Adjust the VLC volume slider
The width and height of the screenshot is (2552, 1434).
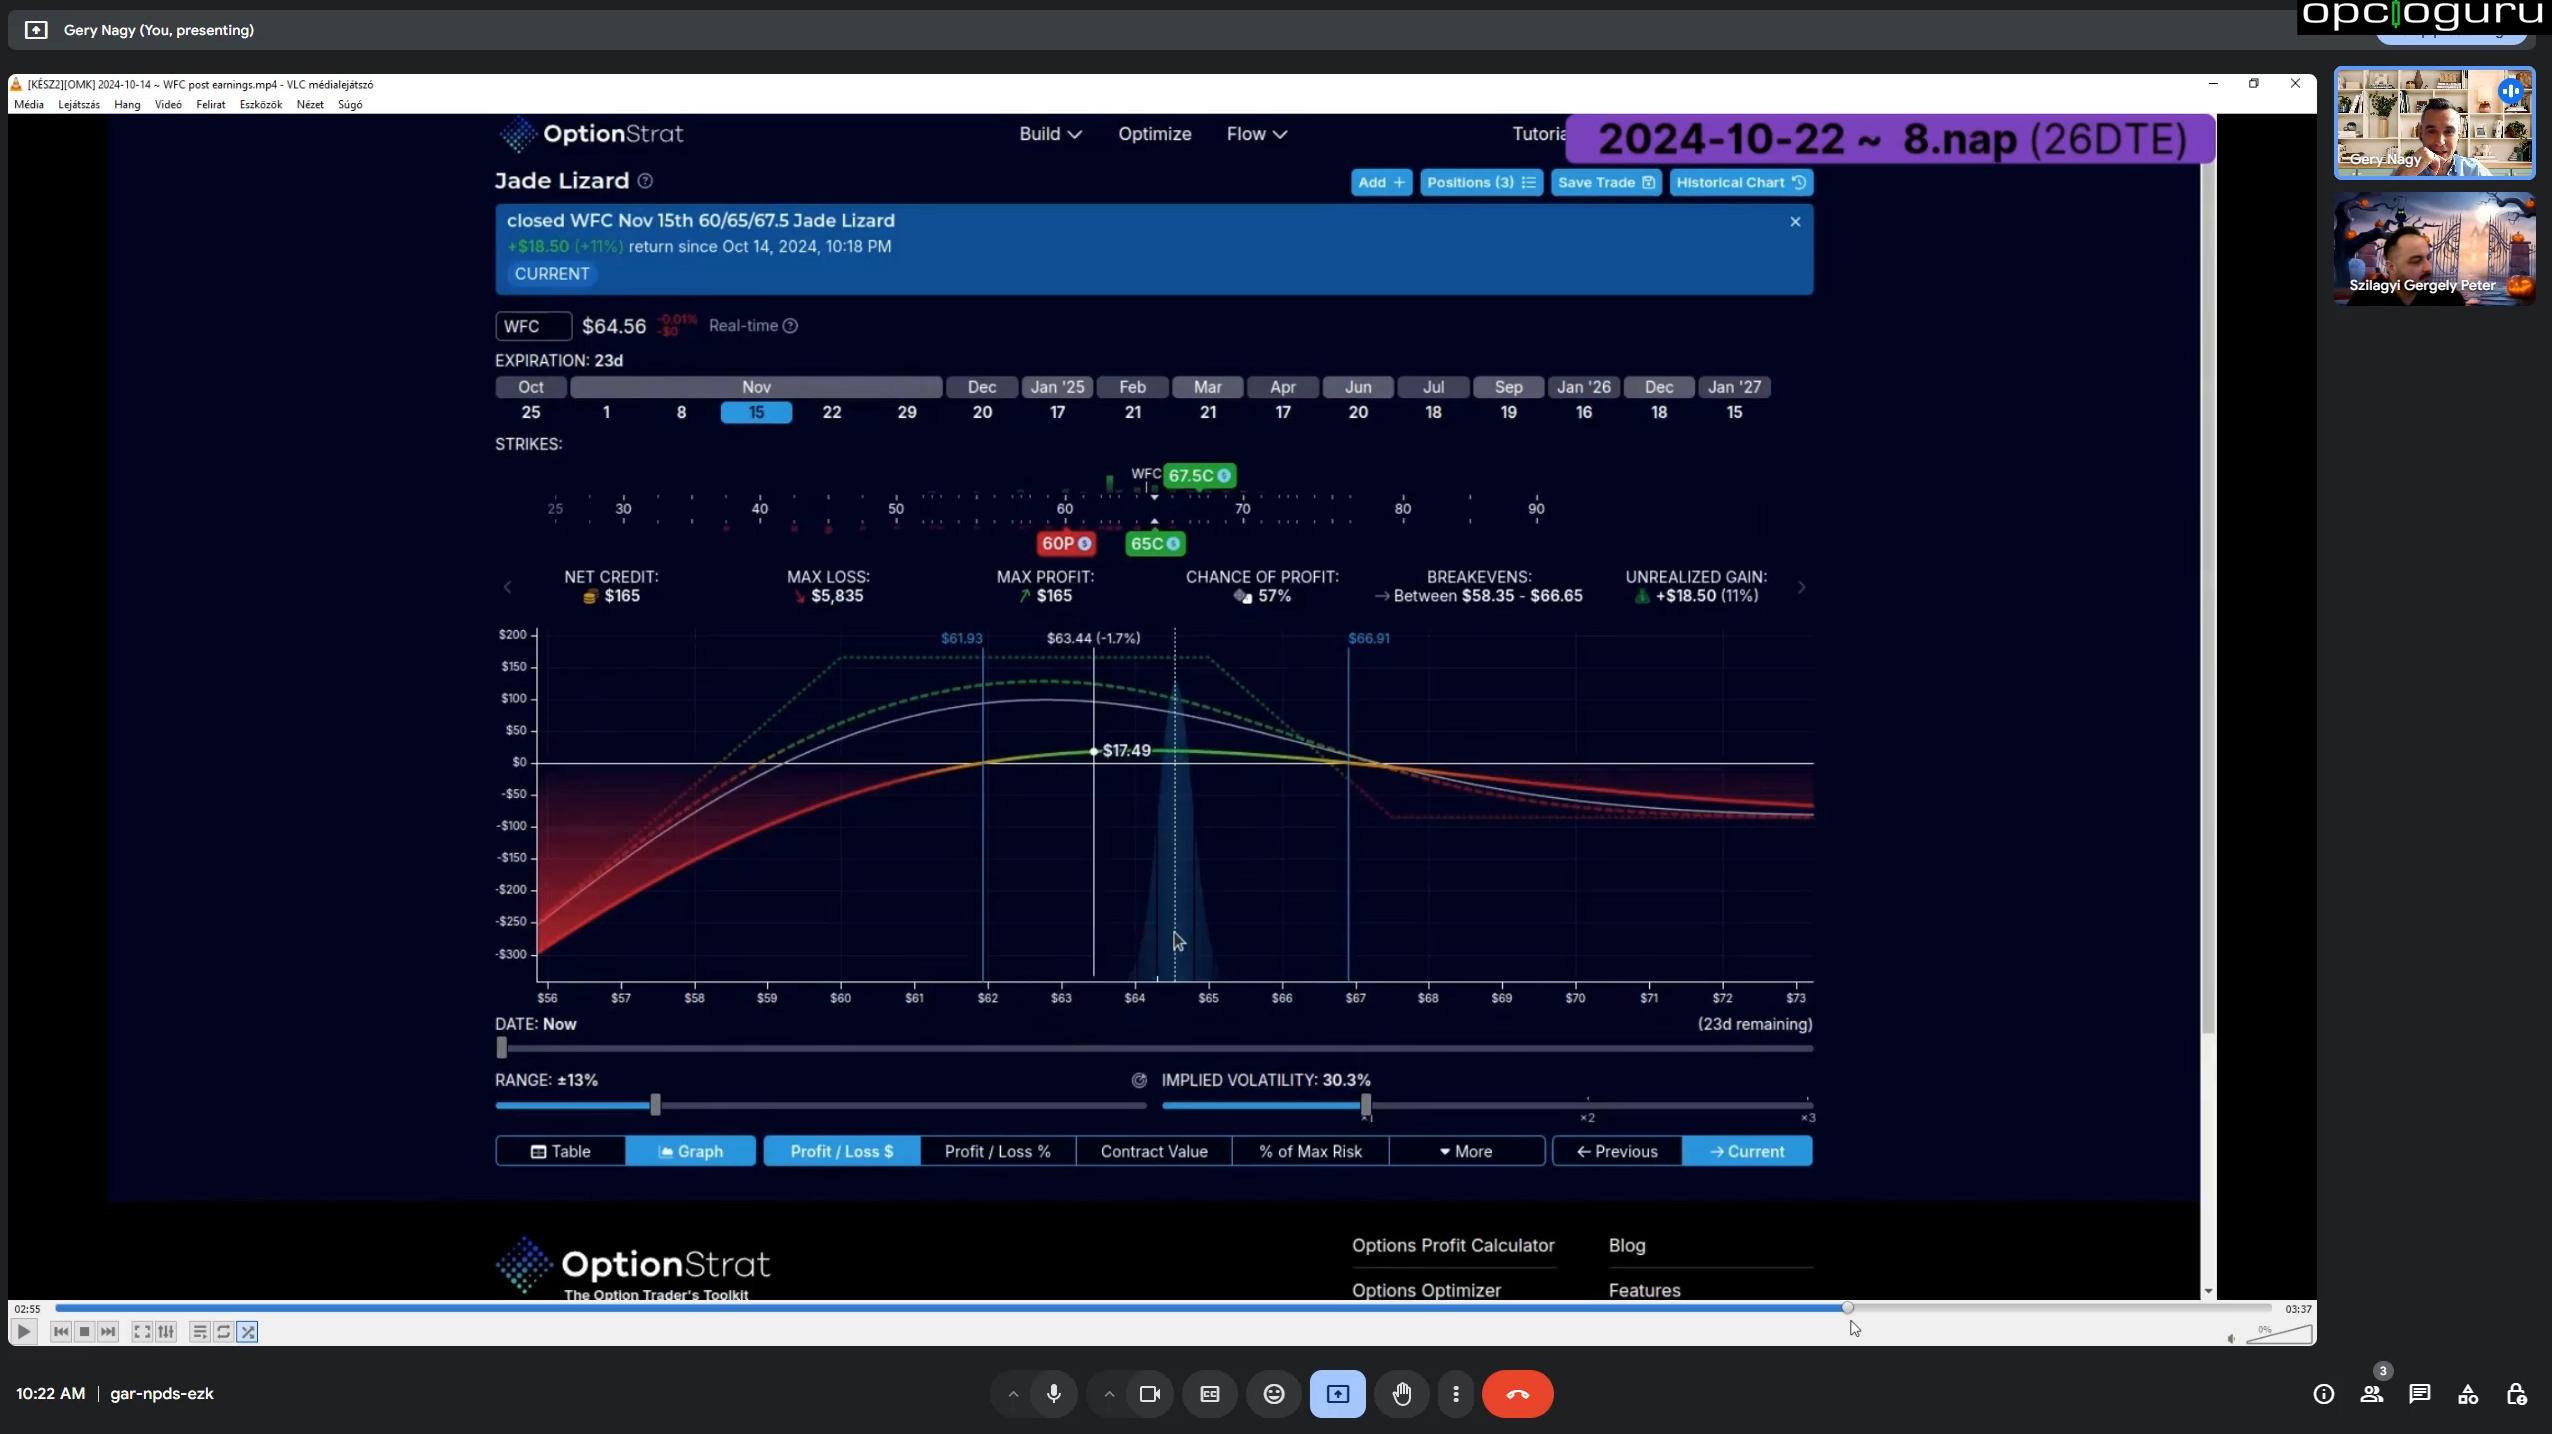point(2279,1334)
